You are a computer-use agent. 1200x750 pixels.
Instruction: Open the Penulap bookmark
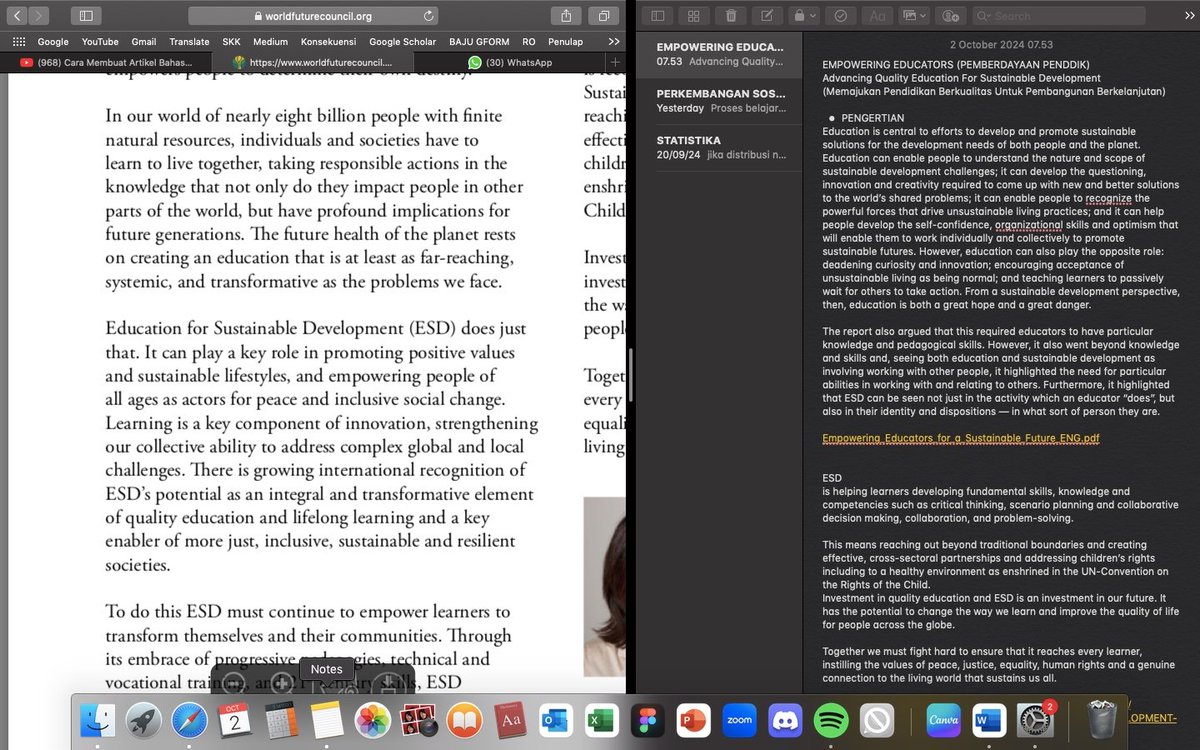(x=566, y=42)
